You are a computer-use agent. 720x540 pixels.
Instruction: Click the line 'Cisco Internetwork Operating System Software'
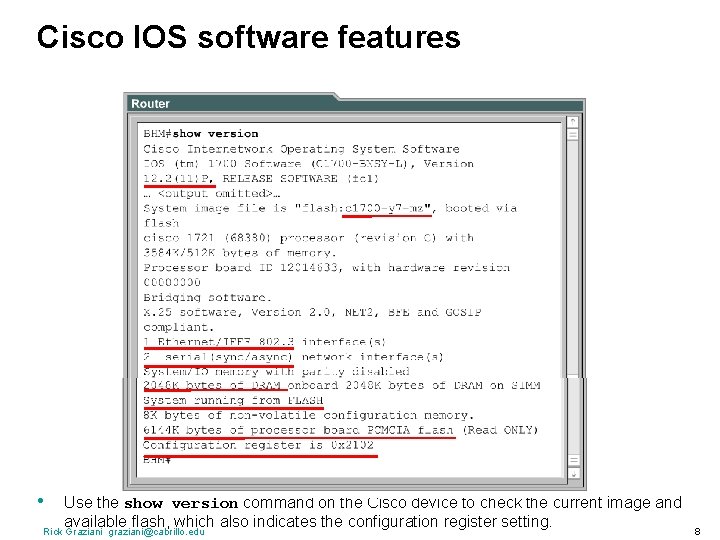pos(301,149)
